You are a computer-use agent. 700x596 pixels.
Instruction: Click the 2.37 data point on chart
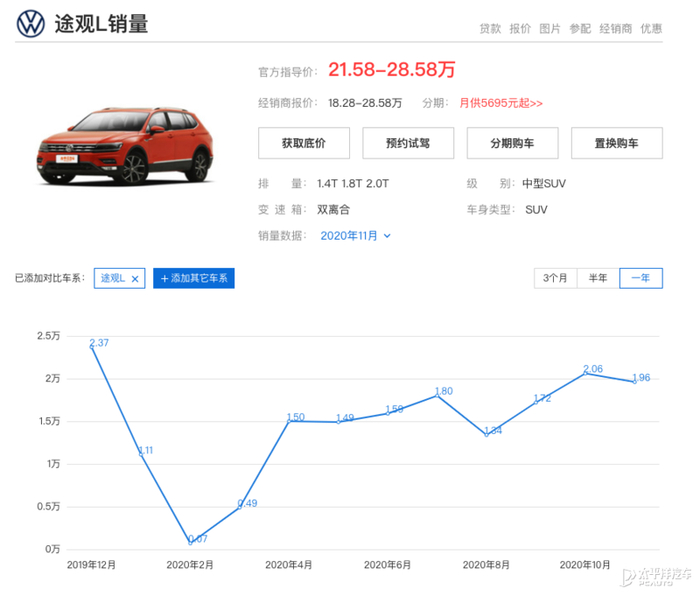91,346
